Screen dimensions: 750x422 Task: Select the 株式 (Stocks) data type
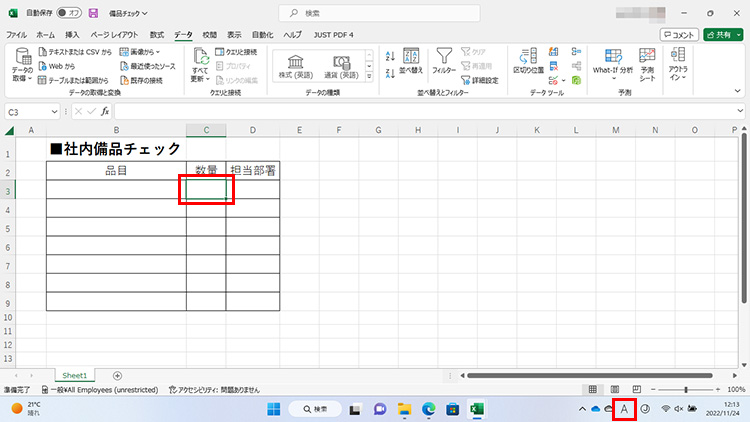[297, 66]
